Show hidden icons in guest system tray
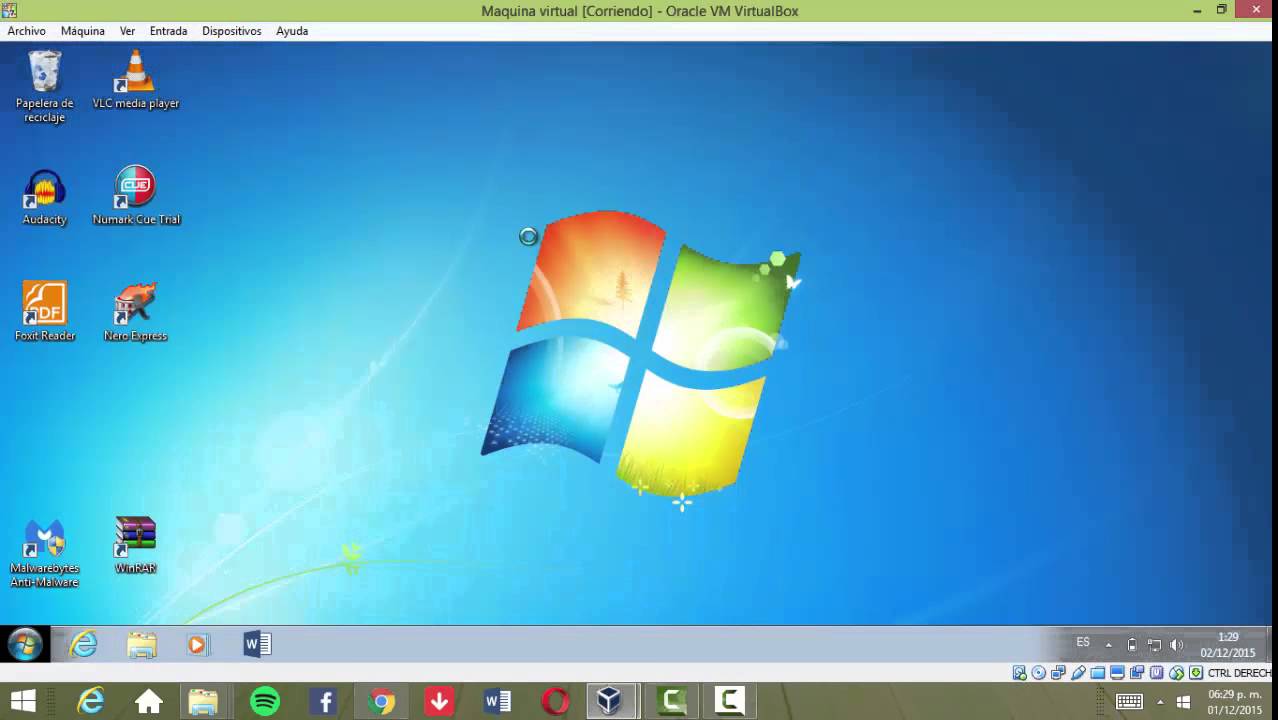 (1108, 645)
